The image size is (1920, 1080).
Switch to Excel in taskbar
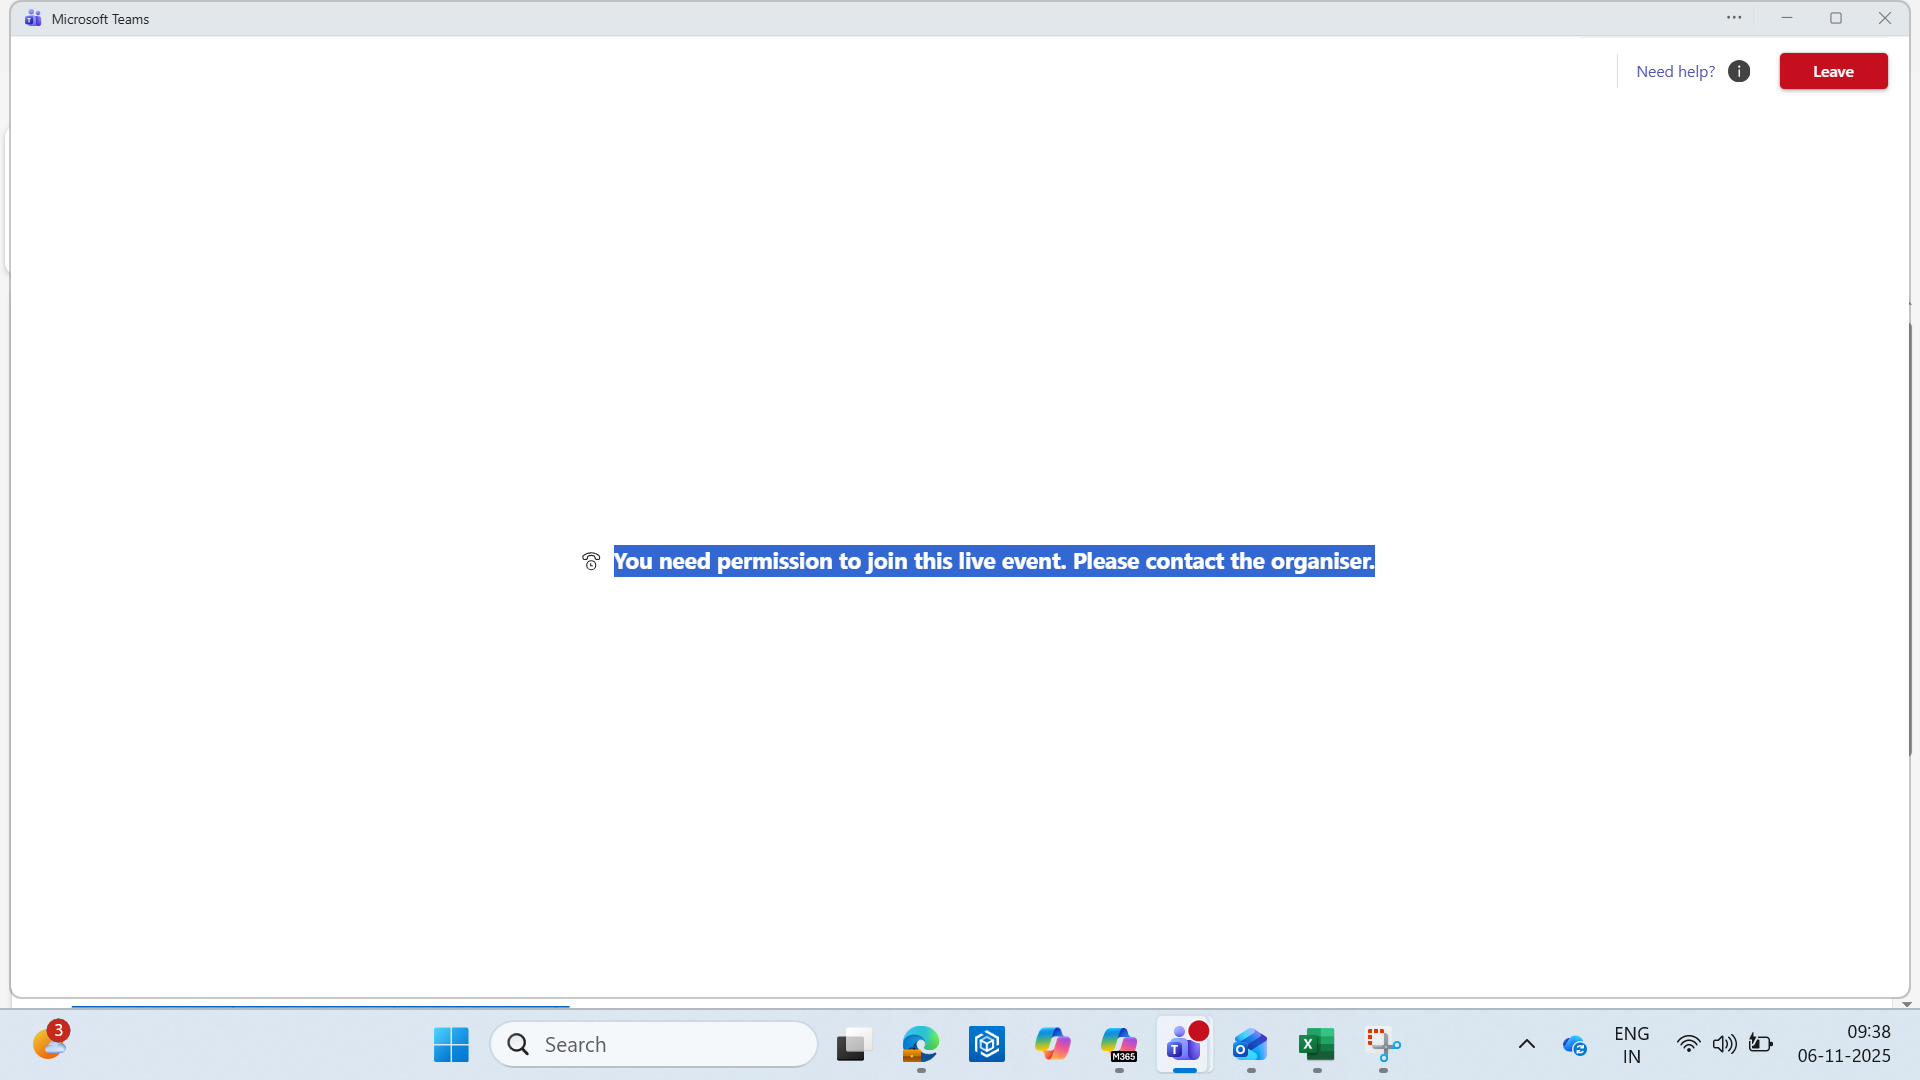point(1316,1044)
